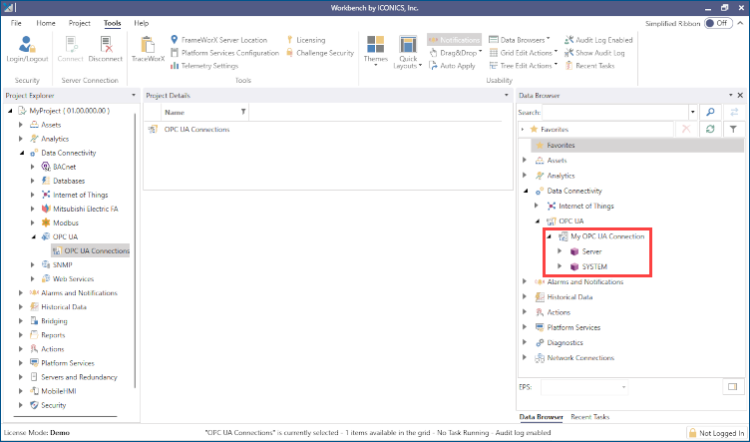Click the filter funnel icon in Data Browser
Image resolution: width=750 pixels, height=442 pixels.
[x=733, y=129]
